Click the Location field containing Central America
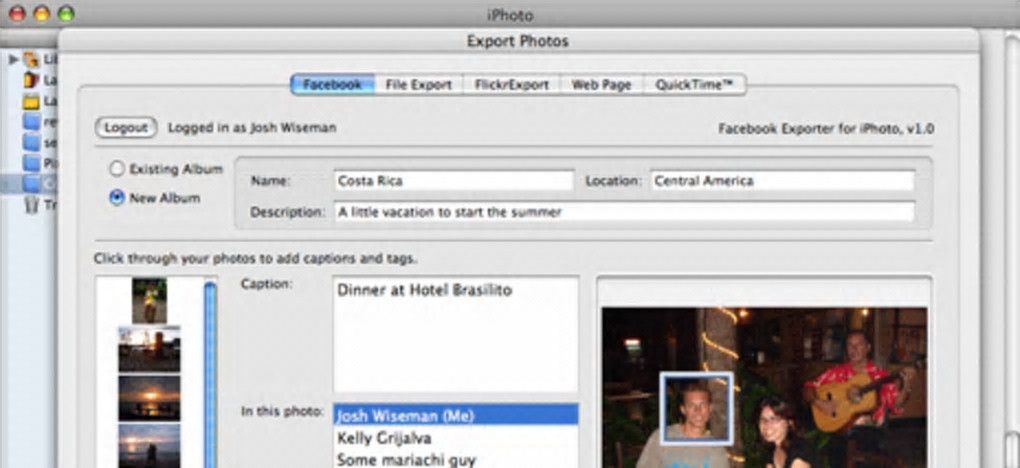The width and height of the screenshot is (1020, 468). (783, 181)
